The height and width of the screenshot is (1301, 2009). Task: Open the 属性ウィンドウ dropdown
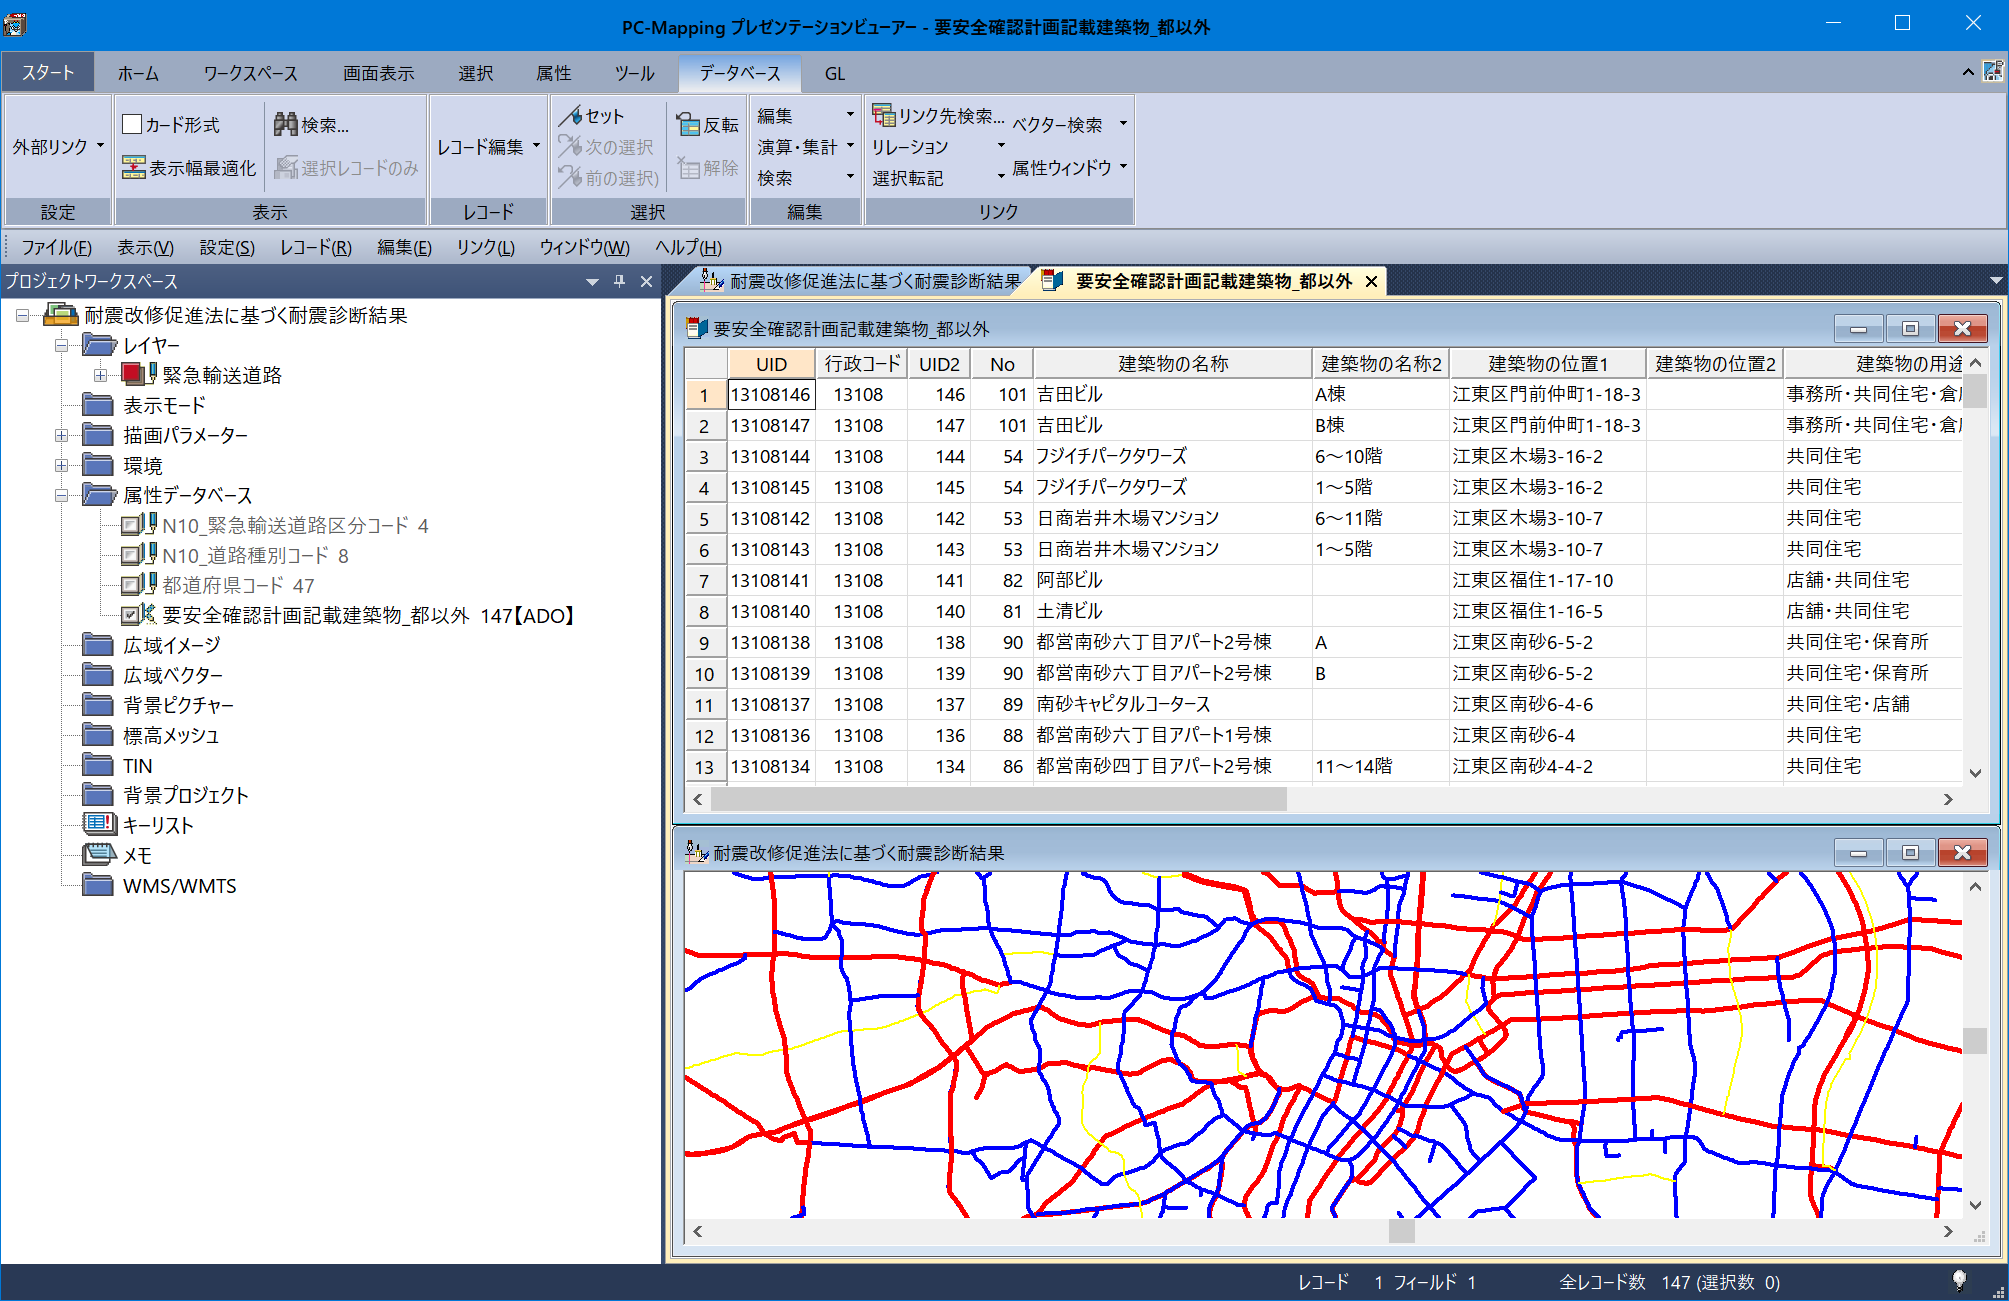[x=1069, y=168]
